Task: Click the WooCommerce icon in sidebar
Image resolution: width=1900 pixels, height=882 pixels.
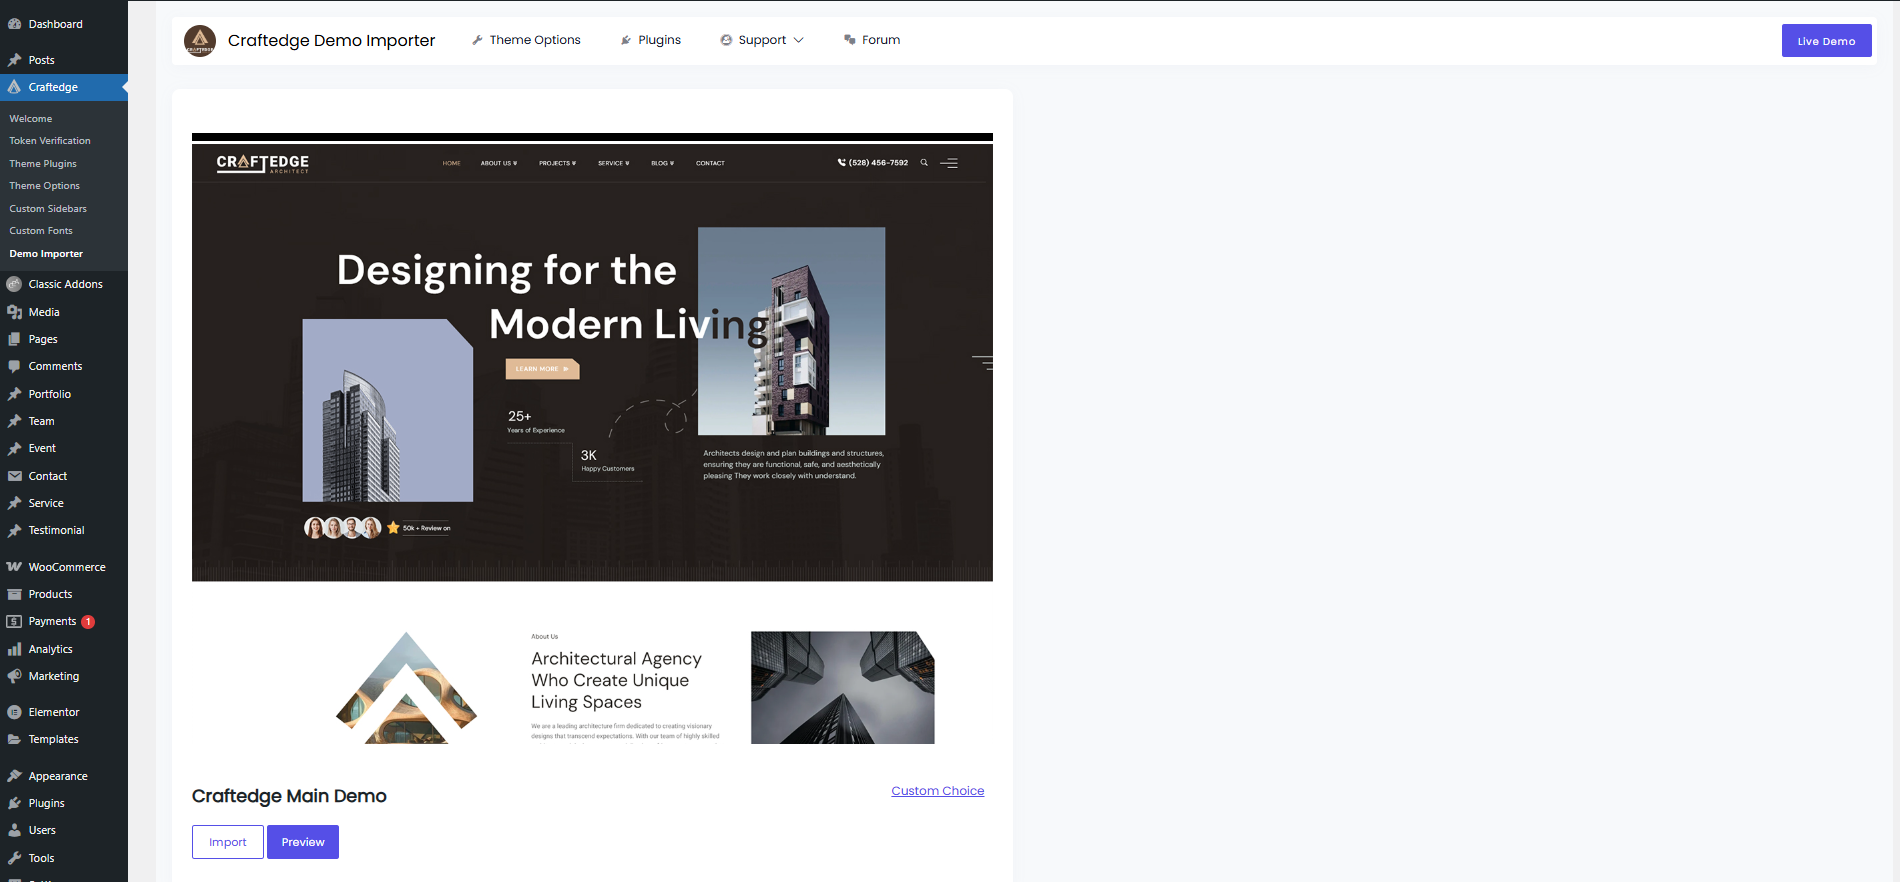Action: [x=14, y=567]
